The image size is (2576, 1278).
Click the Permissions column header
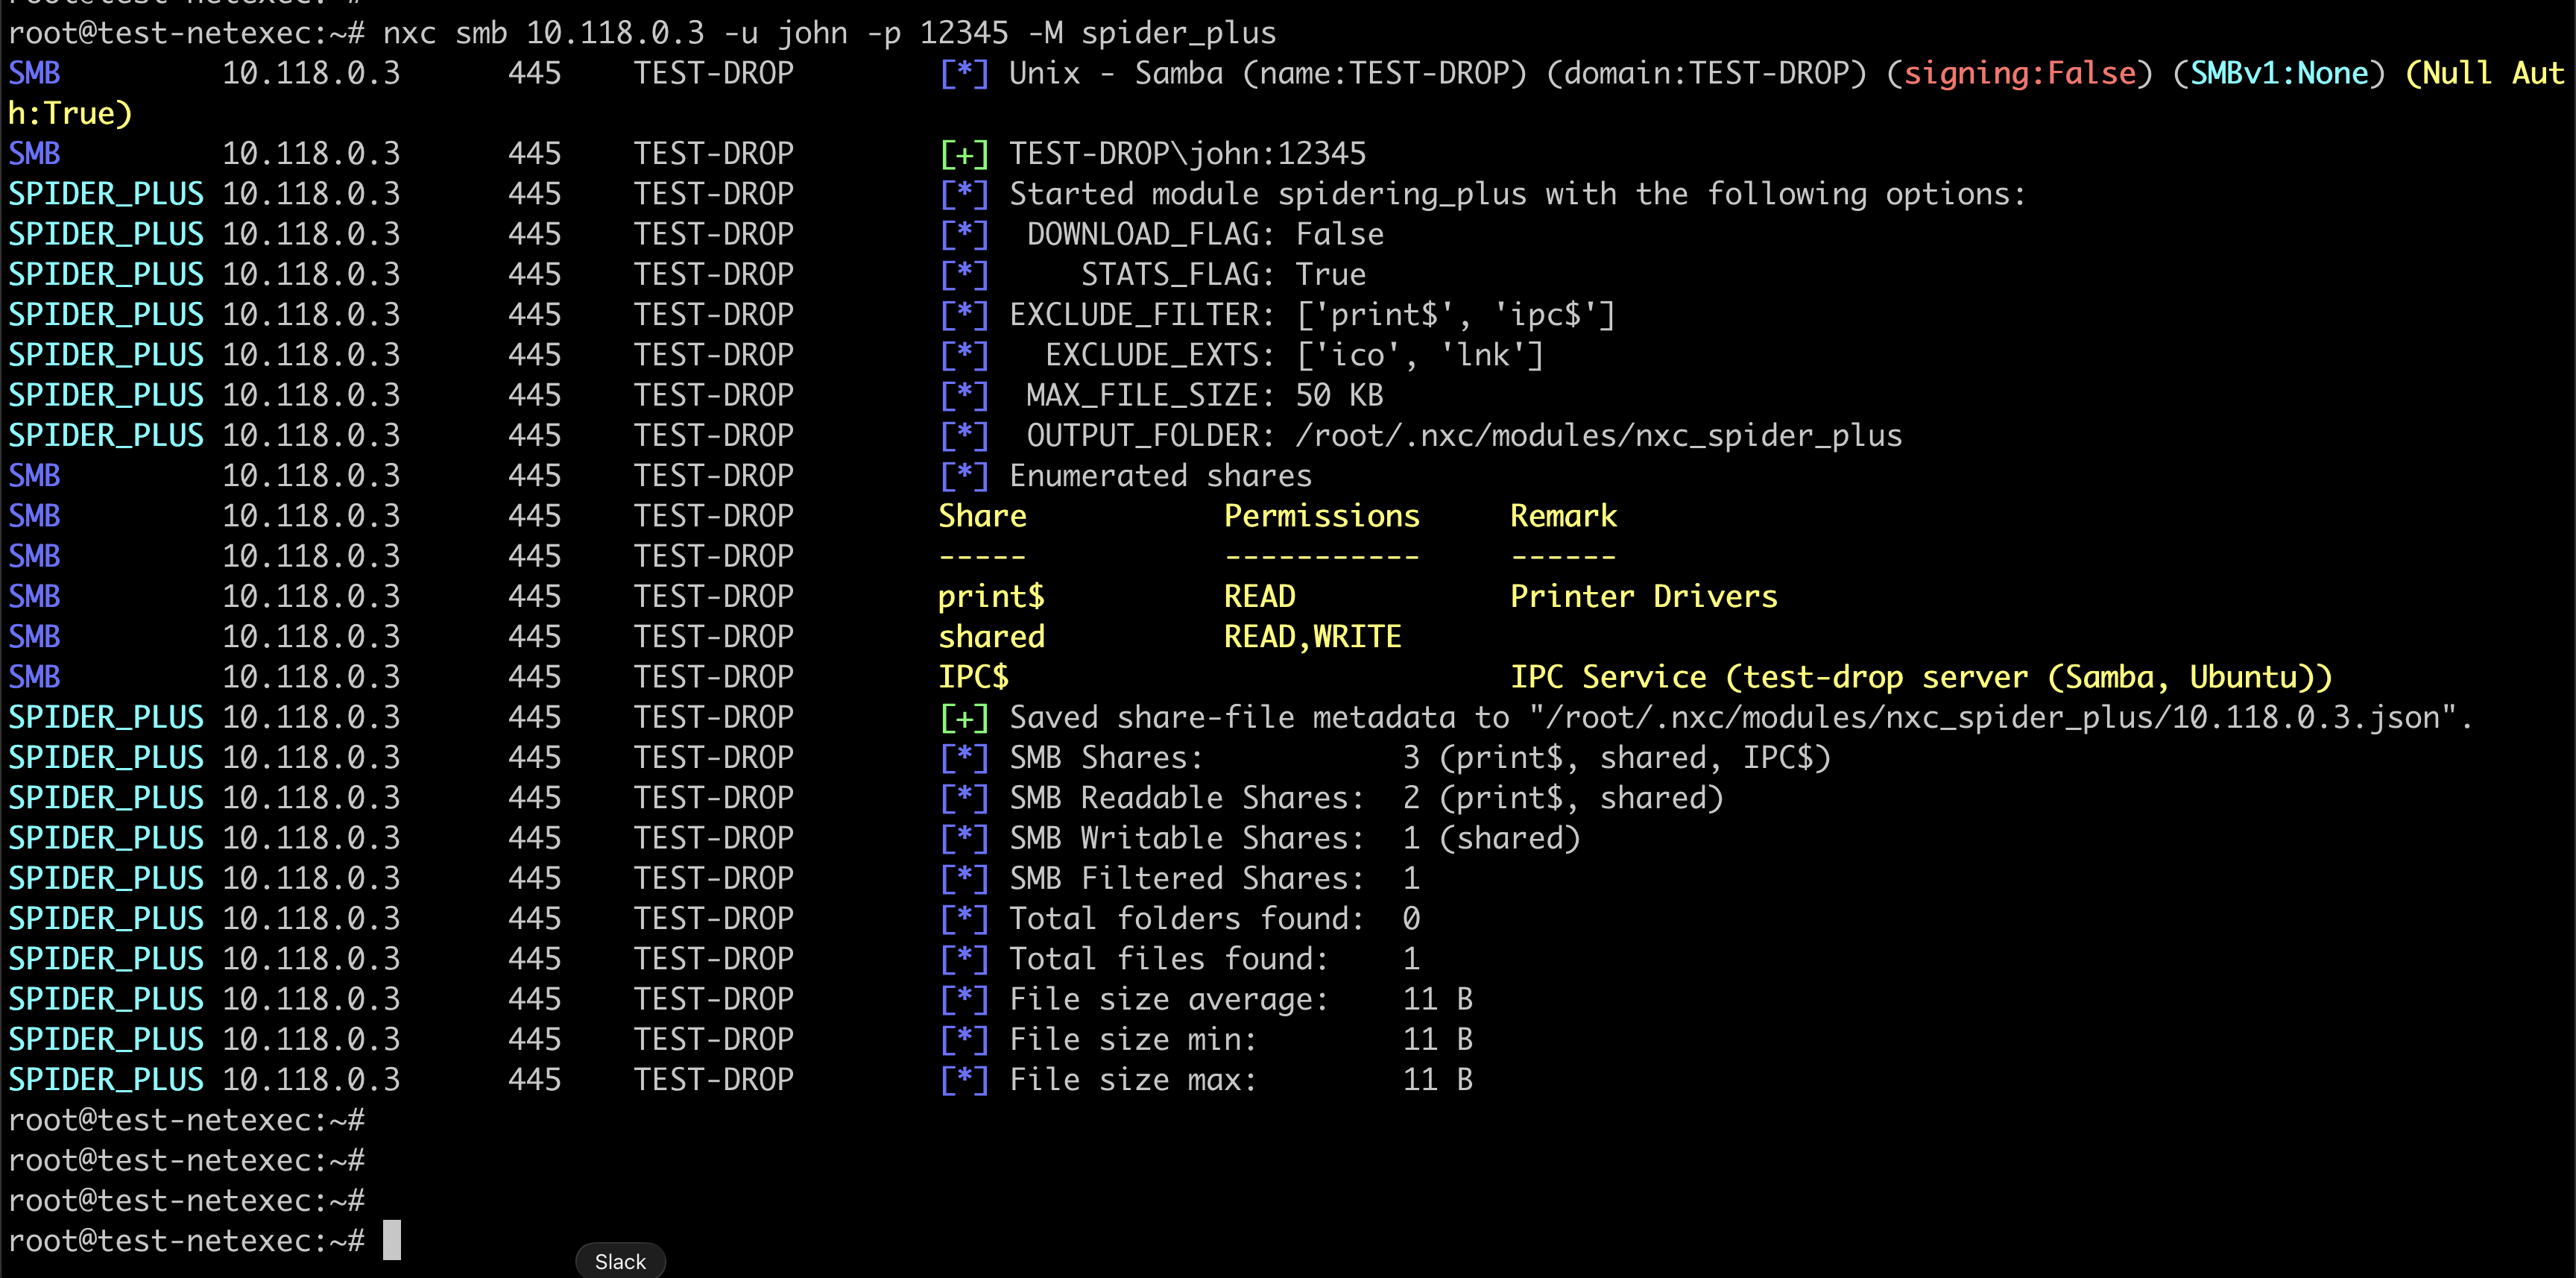pos(1321,516)
